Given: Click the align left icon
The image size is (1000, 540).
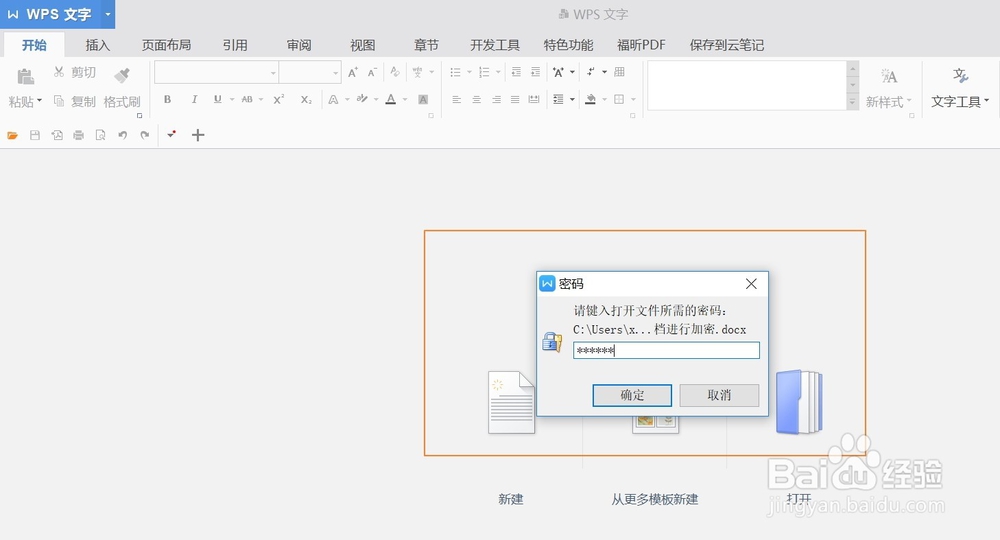Looking at the screenshot, I should click(457, 99).
